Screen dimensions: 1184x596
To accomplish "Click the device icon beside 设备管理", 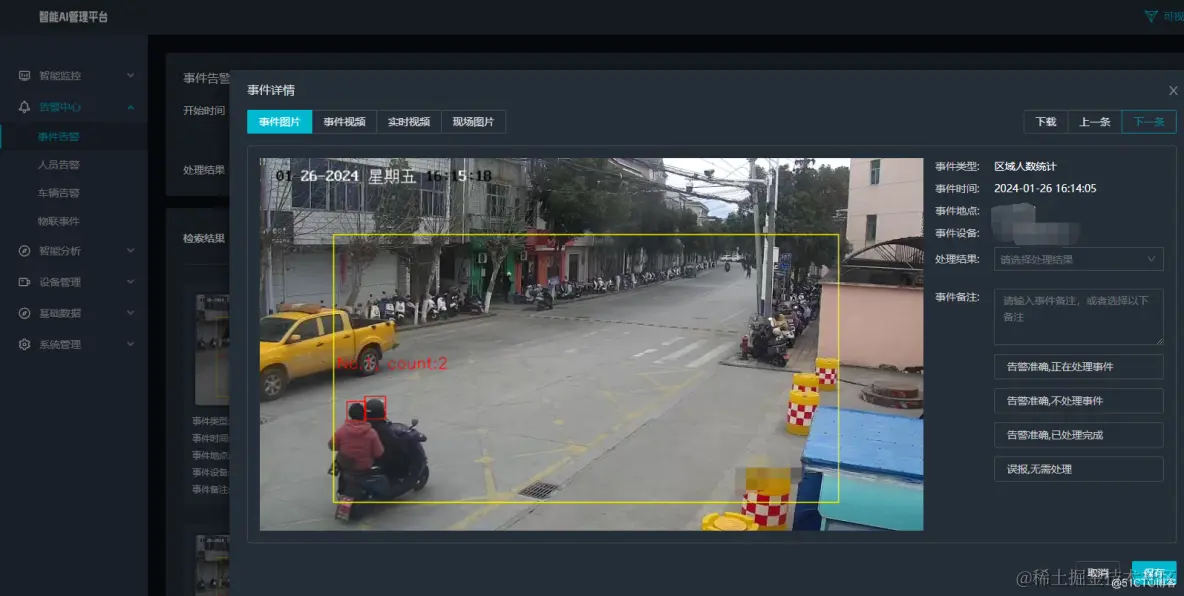I will pyautogui.click(x=24, y=282).
